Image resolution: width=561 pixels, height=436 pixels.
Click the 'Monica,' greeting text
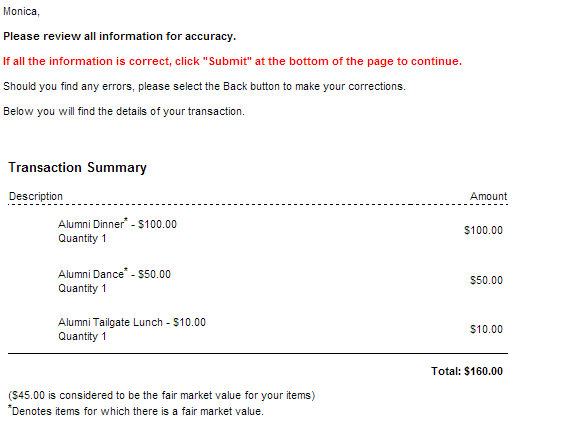point(21,12)
